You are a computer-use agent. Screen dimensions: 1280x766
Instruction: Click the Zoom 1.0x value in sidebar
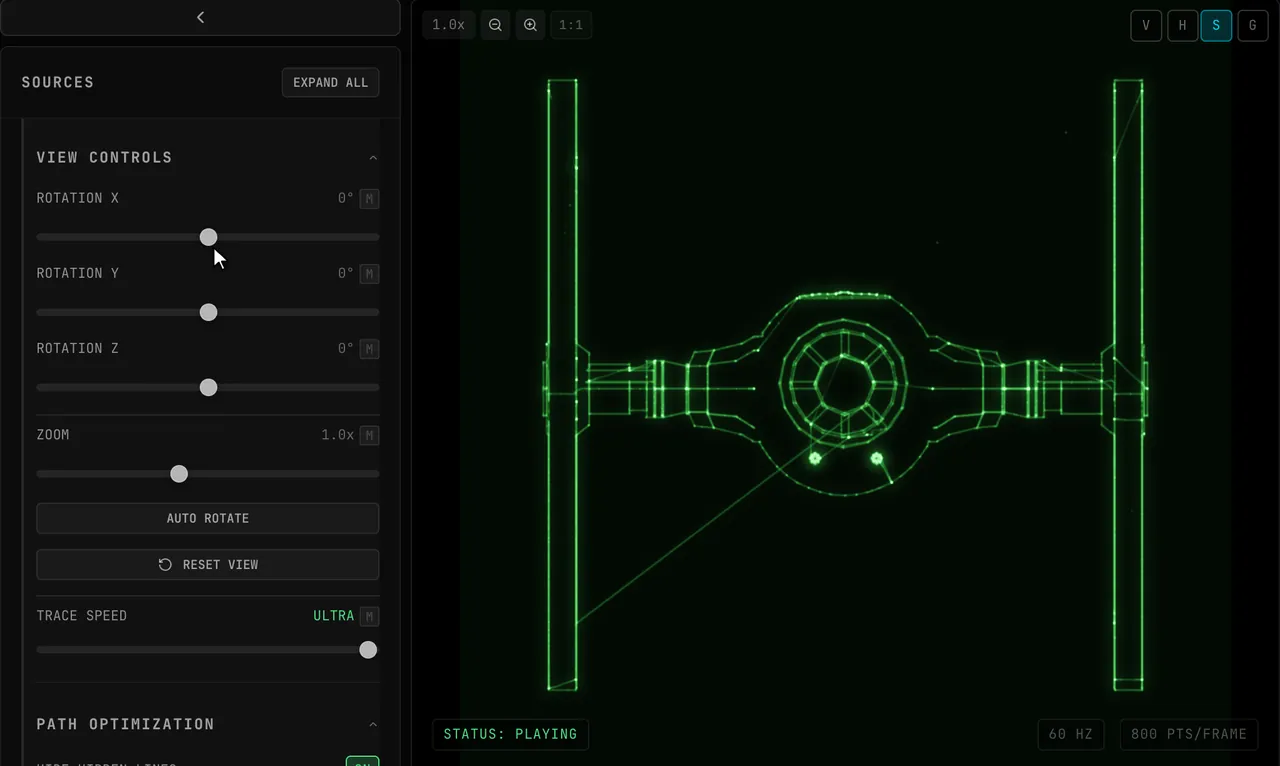pos(337,435)
